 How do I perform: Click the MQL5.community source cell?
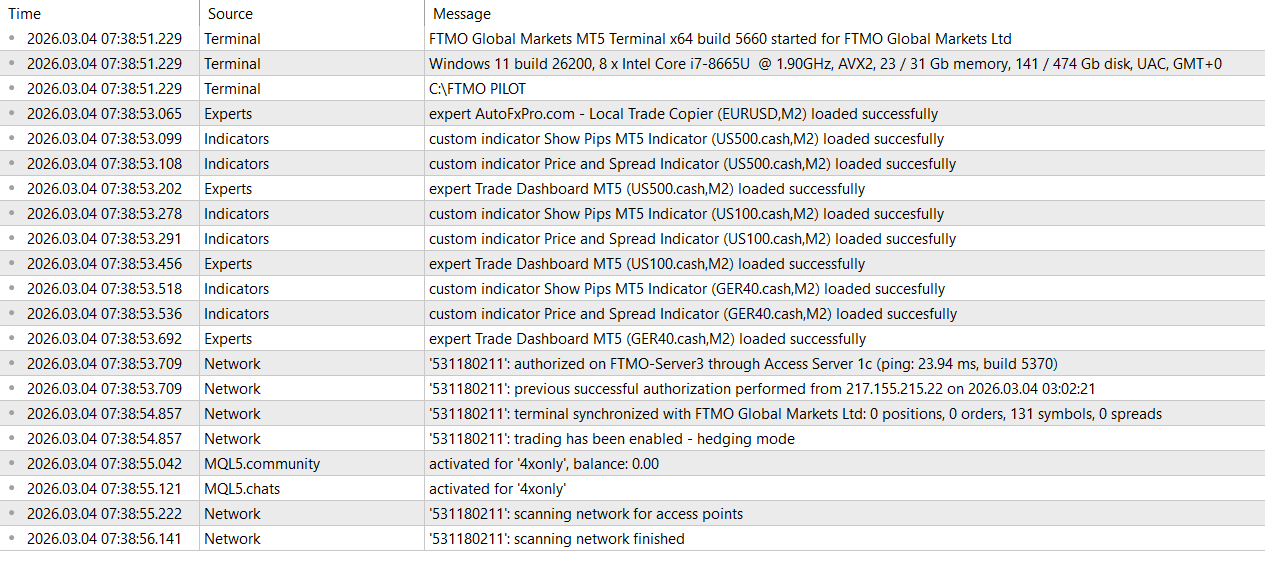point(262,464)
